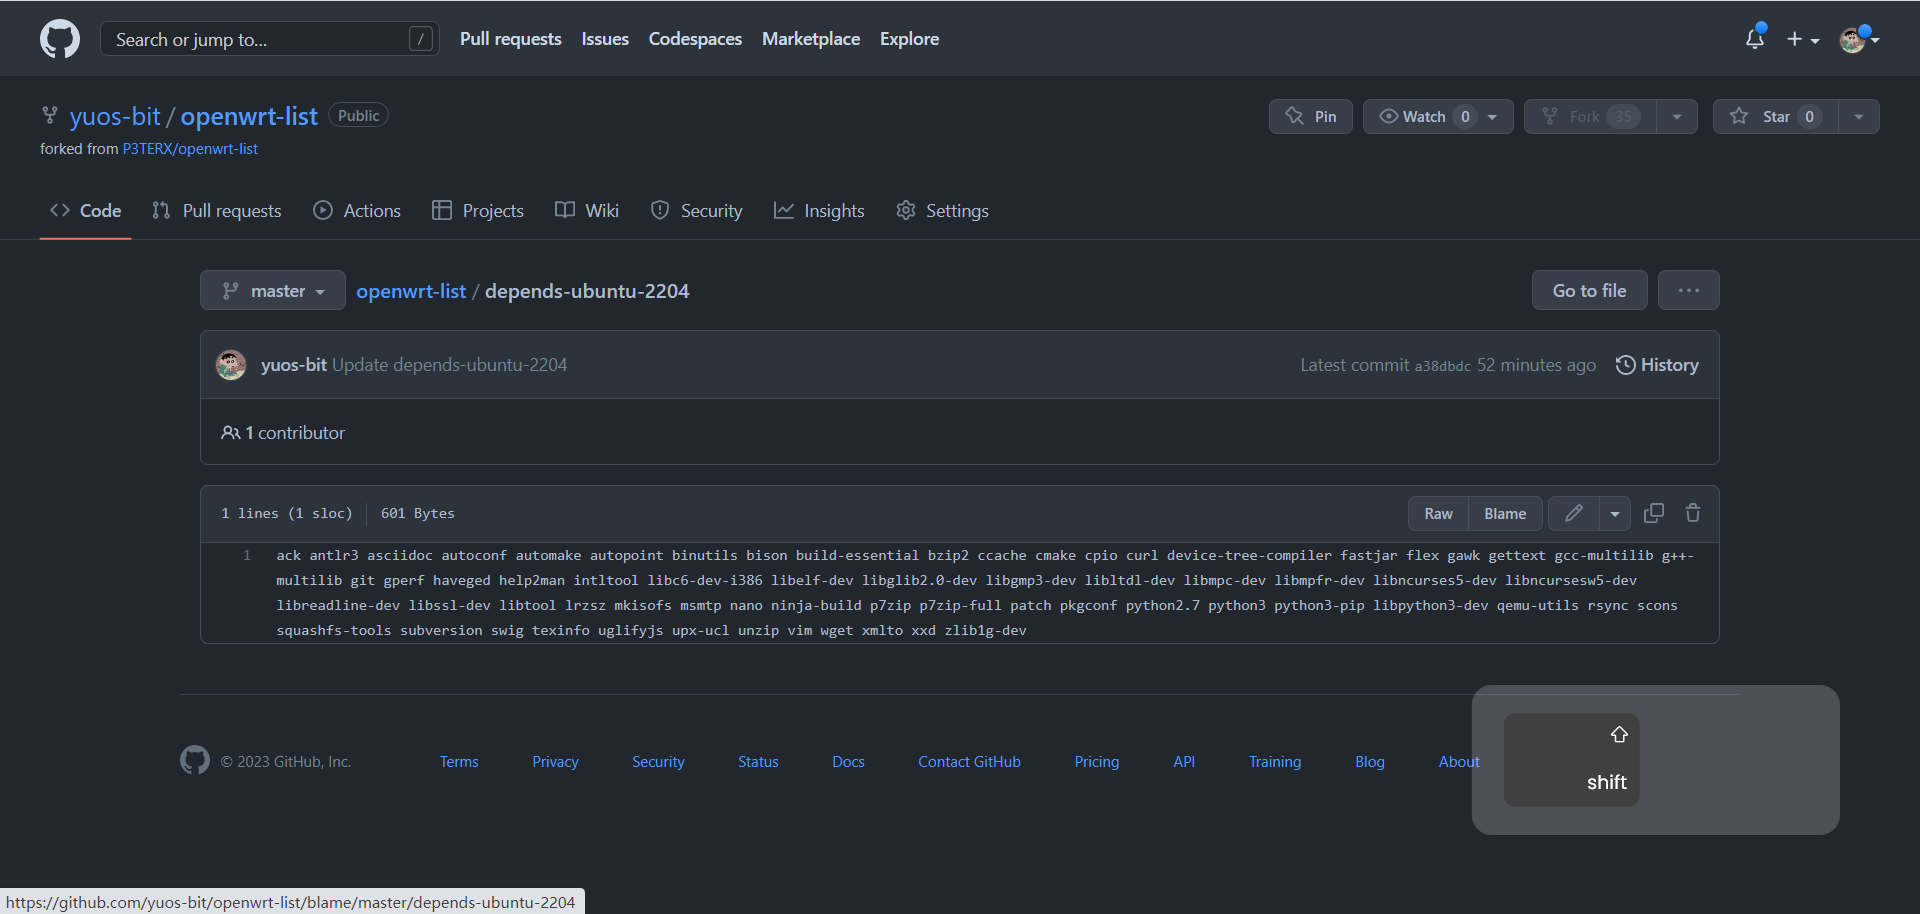
Task: Open Training footer link
Action: 1275,762
